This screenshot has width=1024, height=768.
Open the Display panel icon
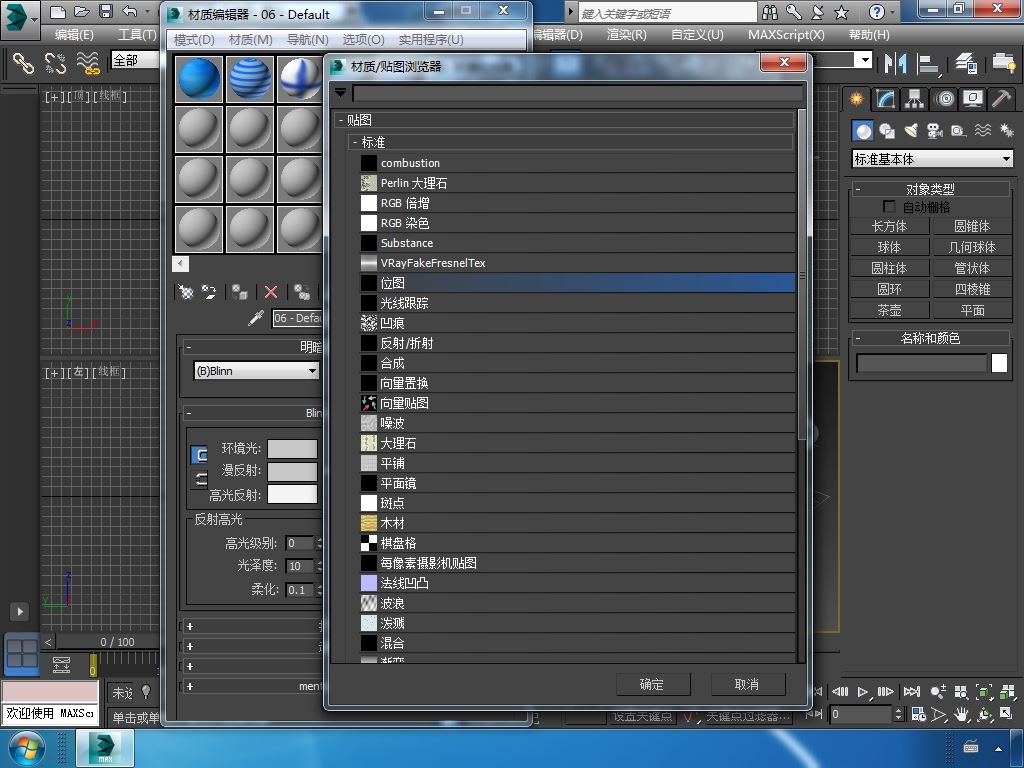tap(973, 99)
